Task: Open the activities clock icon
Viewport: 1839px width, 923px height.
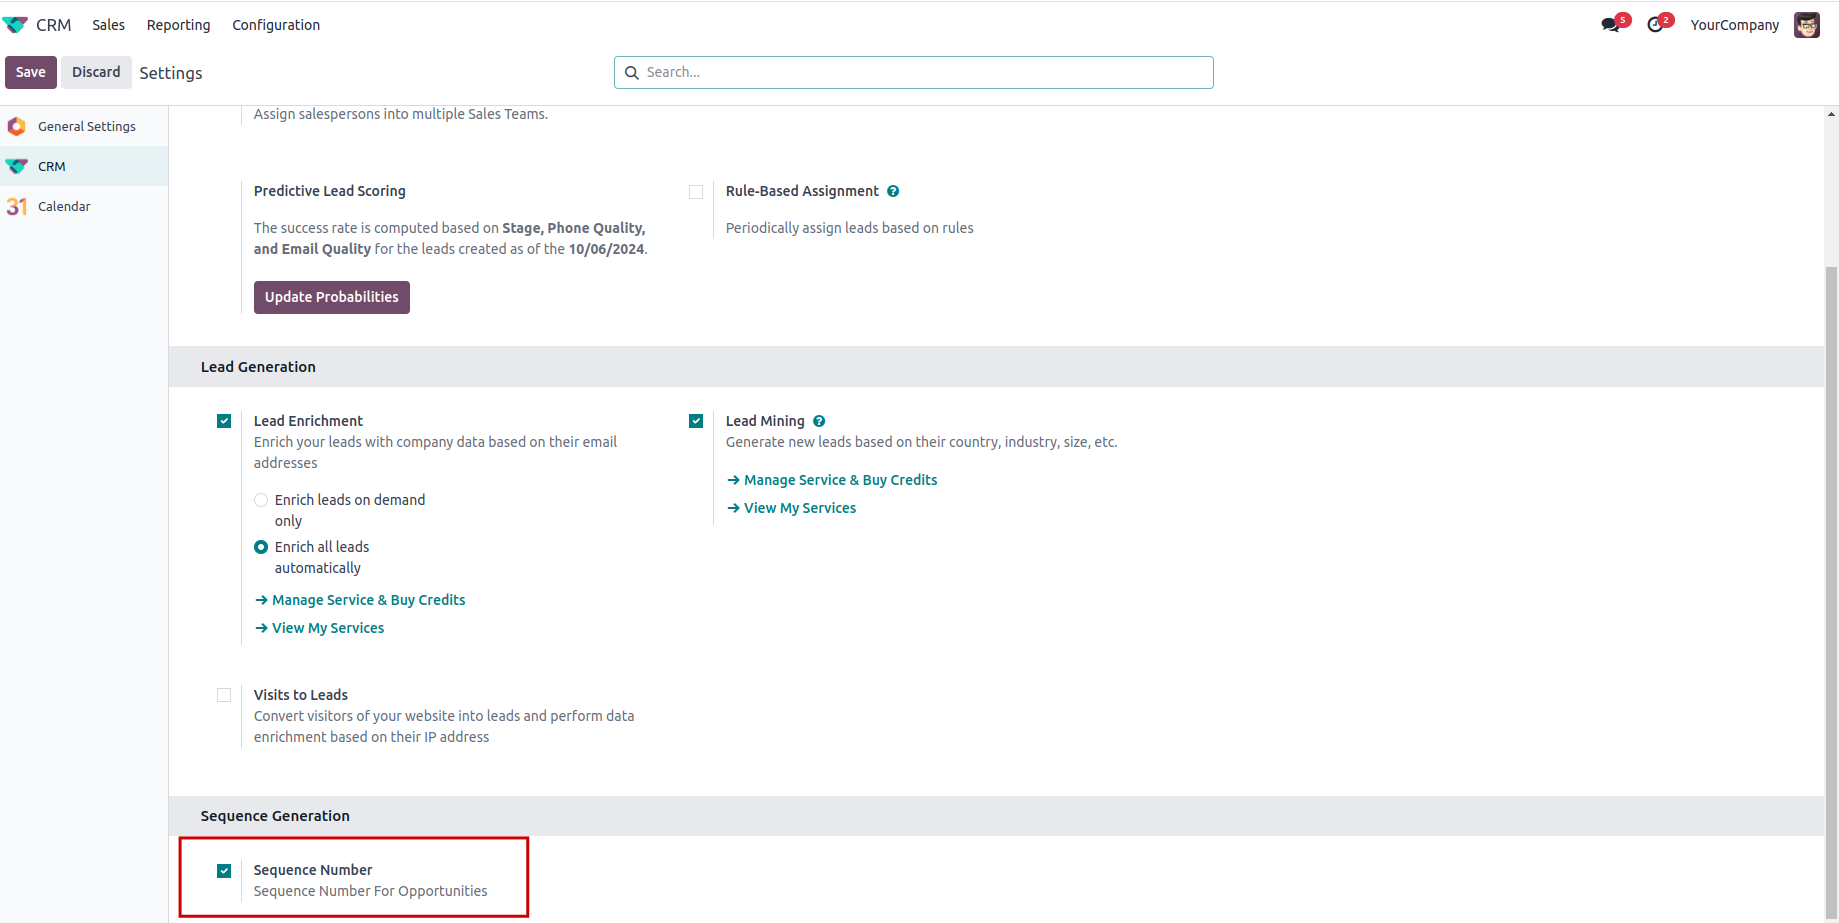Action: [x=1656, y=25]
